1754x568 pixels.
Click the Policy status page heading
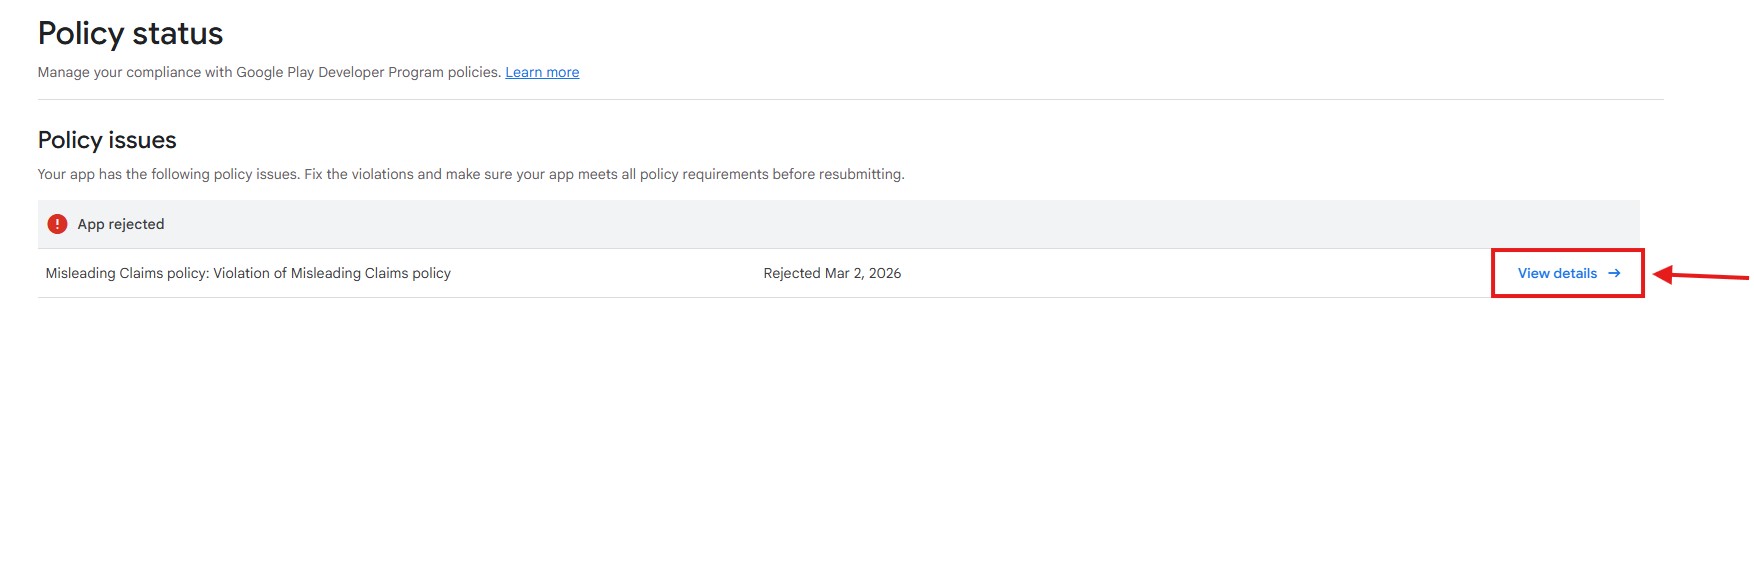[130, 33]
